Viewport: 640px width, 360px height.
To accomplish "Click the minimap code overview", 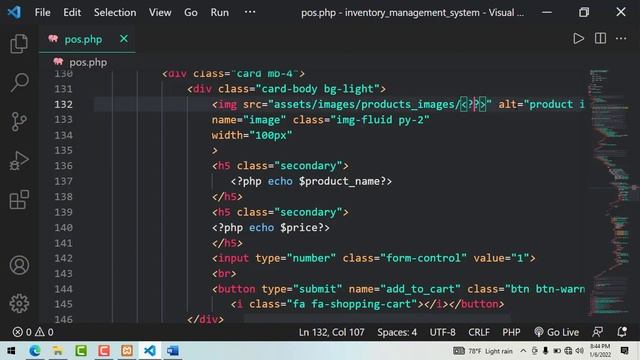I will click(610, 194).
